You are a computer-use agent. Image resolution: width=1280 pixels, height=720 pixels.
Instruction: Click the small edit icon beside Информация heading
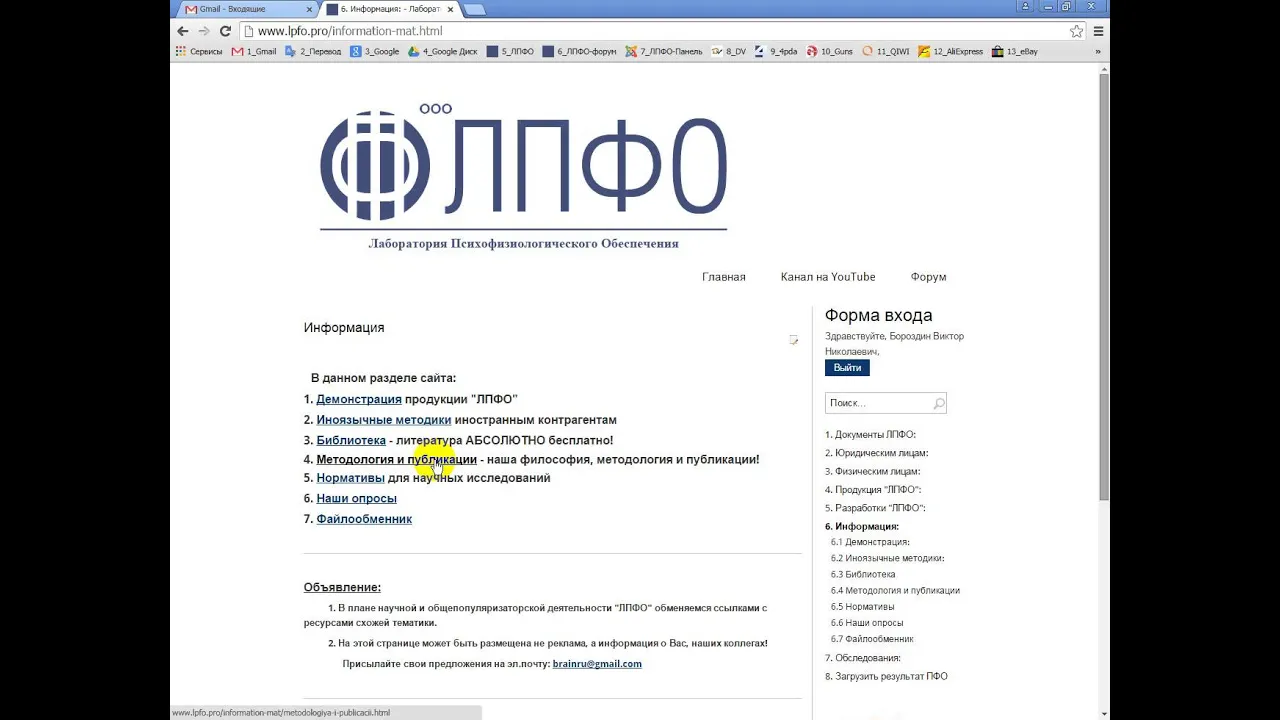pos(794,340)
